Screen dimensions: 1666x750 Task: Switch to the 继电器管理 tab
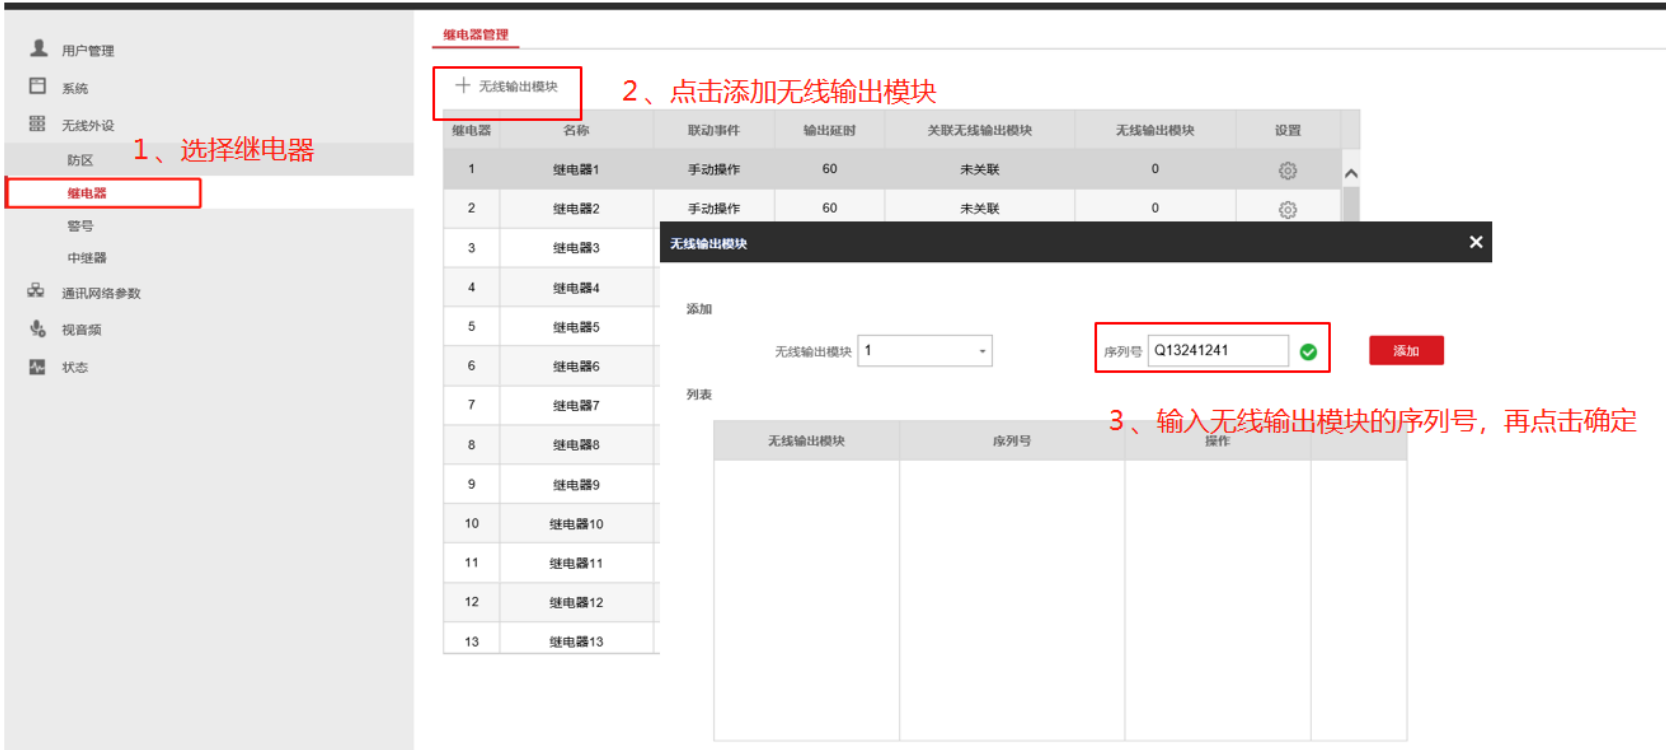476,35
